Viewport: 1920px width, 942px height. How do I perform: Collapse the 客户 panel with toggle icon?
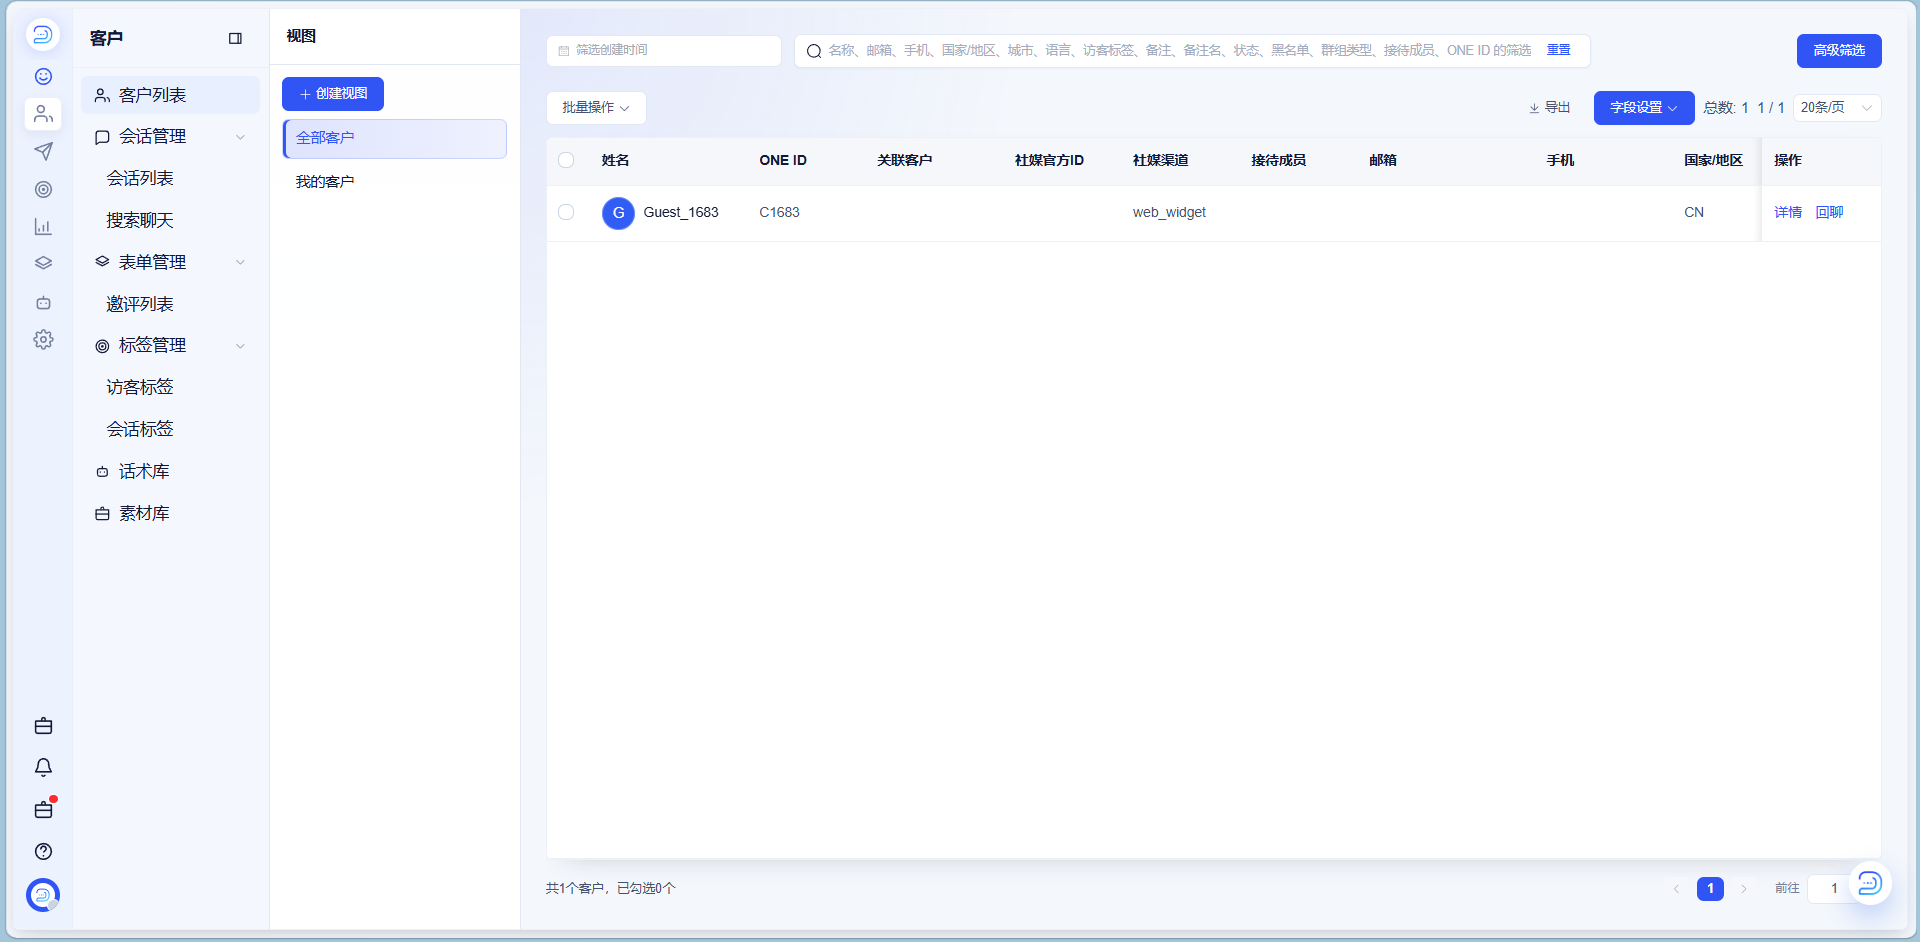[x=236, y=38]
